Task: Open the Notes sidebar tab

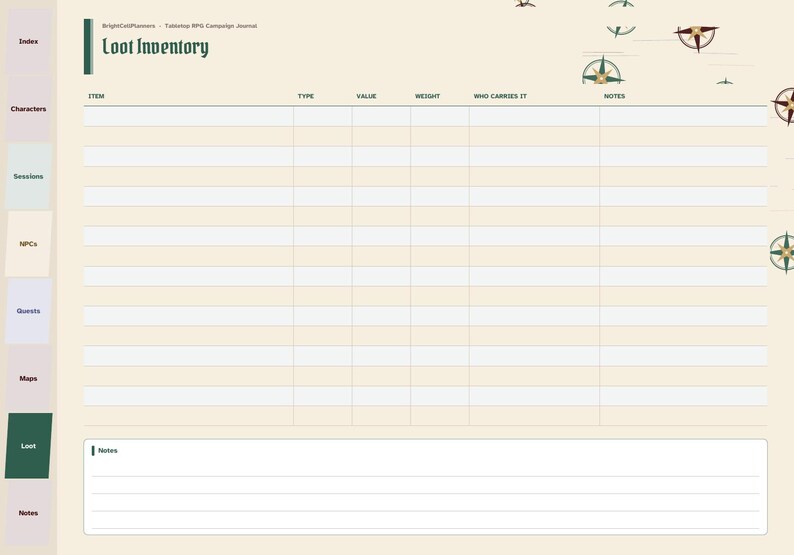Action: pos(28,513)
